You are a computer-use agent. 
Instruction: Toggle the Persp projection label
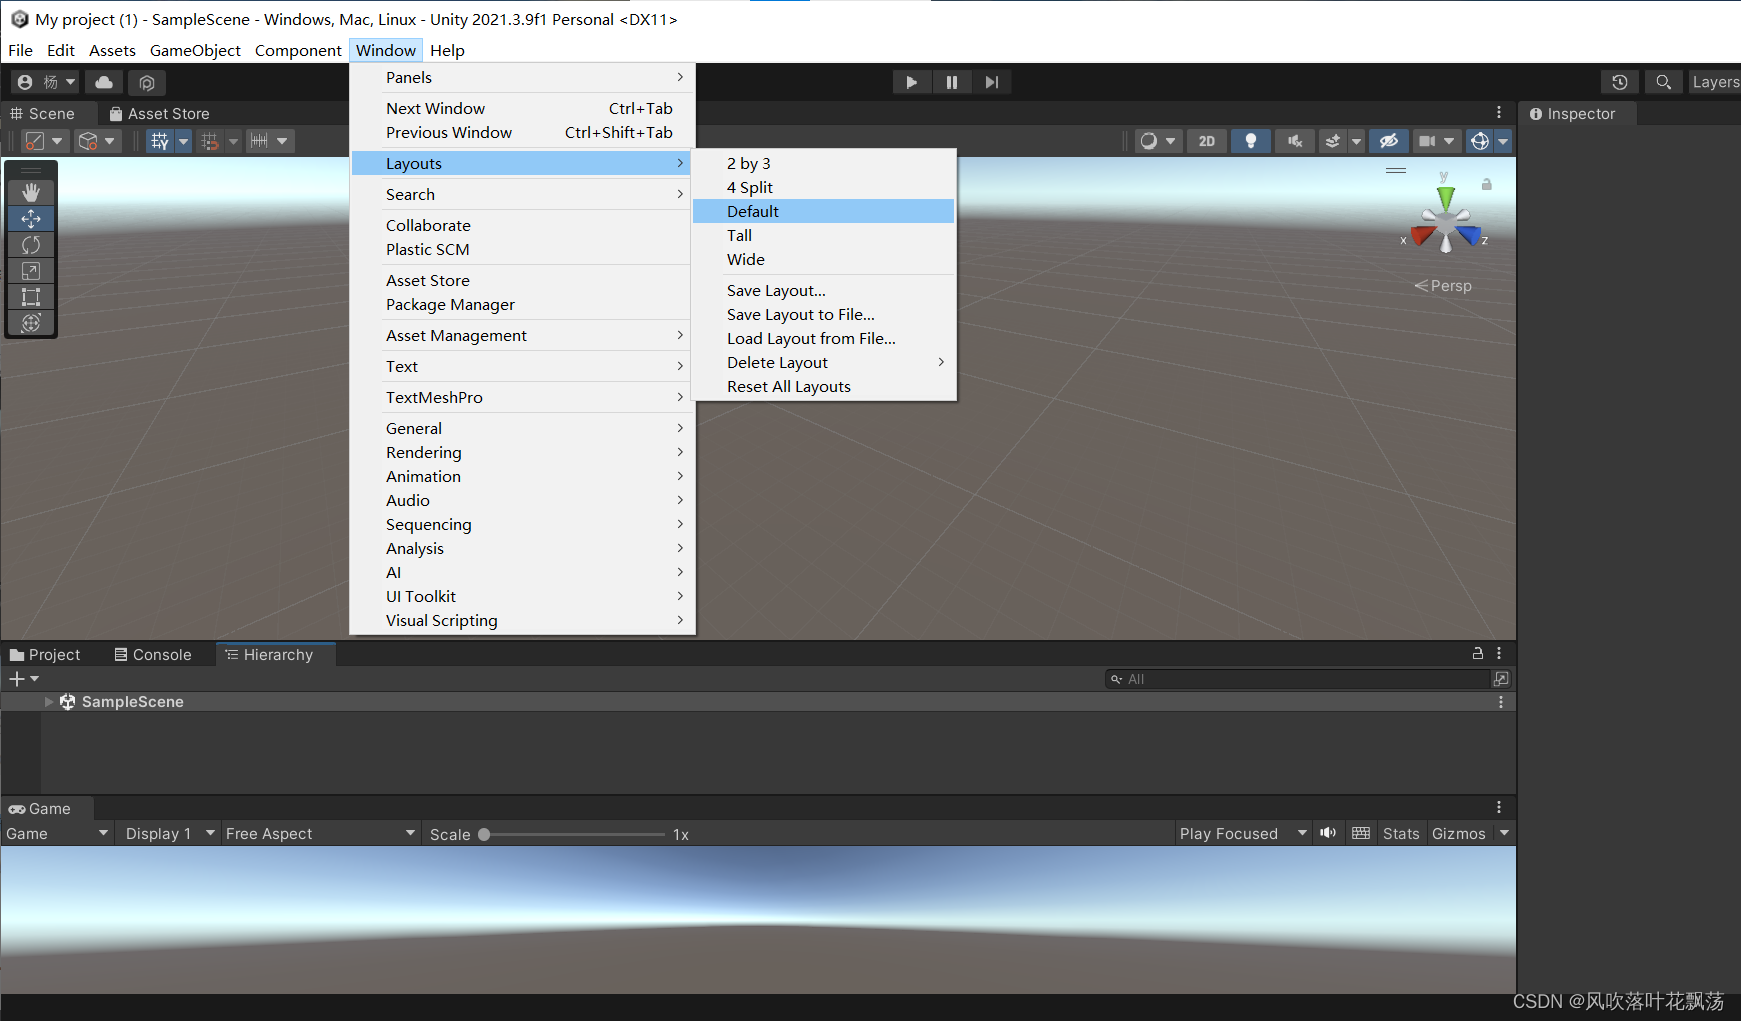point(1443,286)
